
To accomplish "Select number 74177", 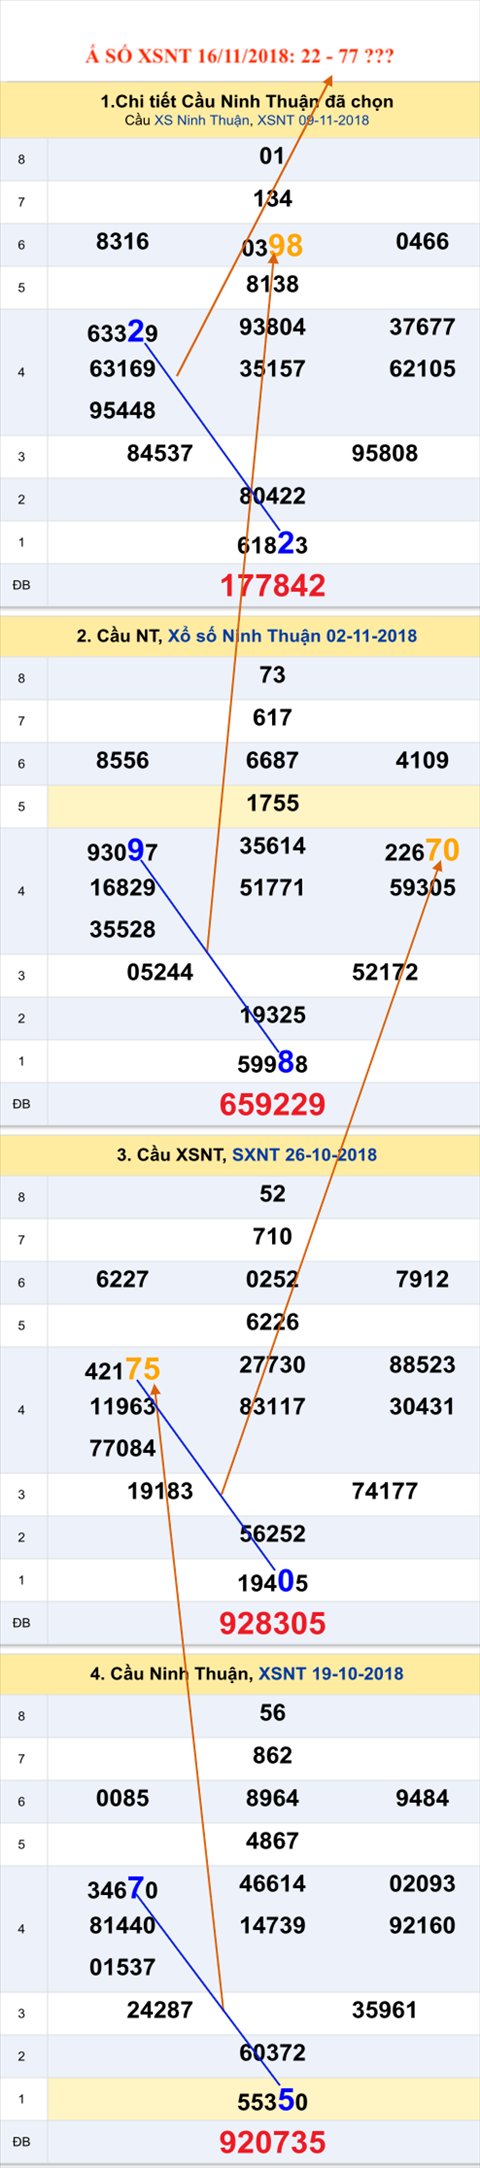I will pyautogui.click(x=385, y=1492).
